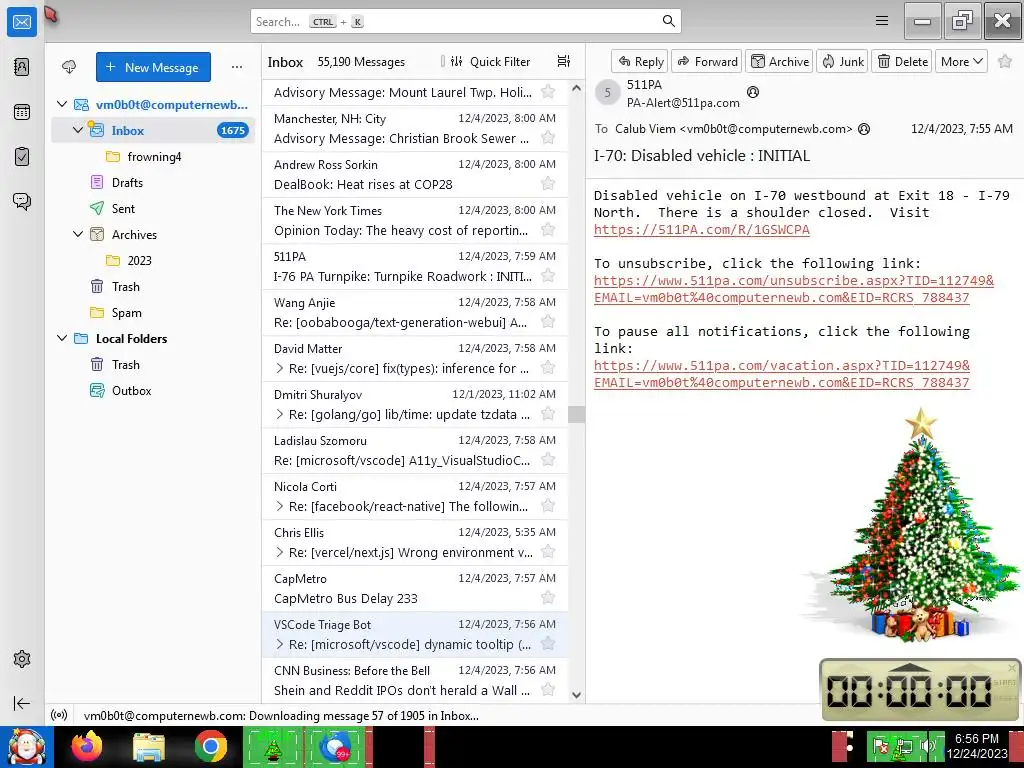Expand the Dmitri Shuralyov thread
Viewport: 1024px width, 768px height.
tap(280, 414)
